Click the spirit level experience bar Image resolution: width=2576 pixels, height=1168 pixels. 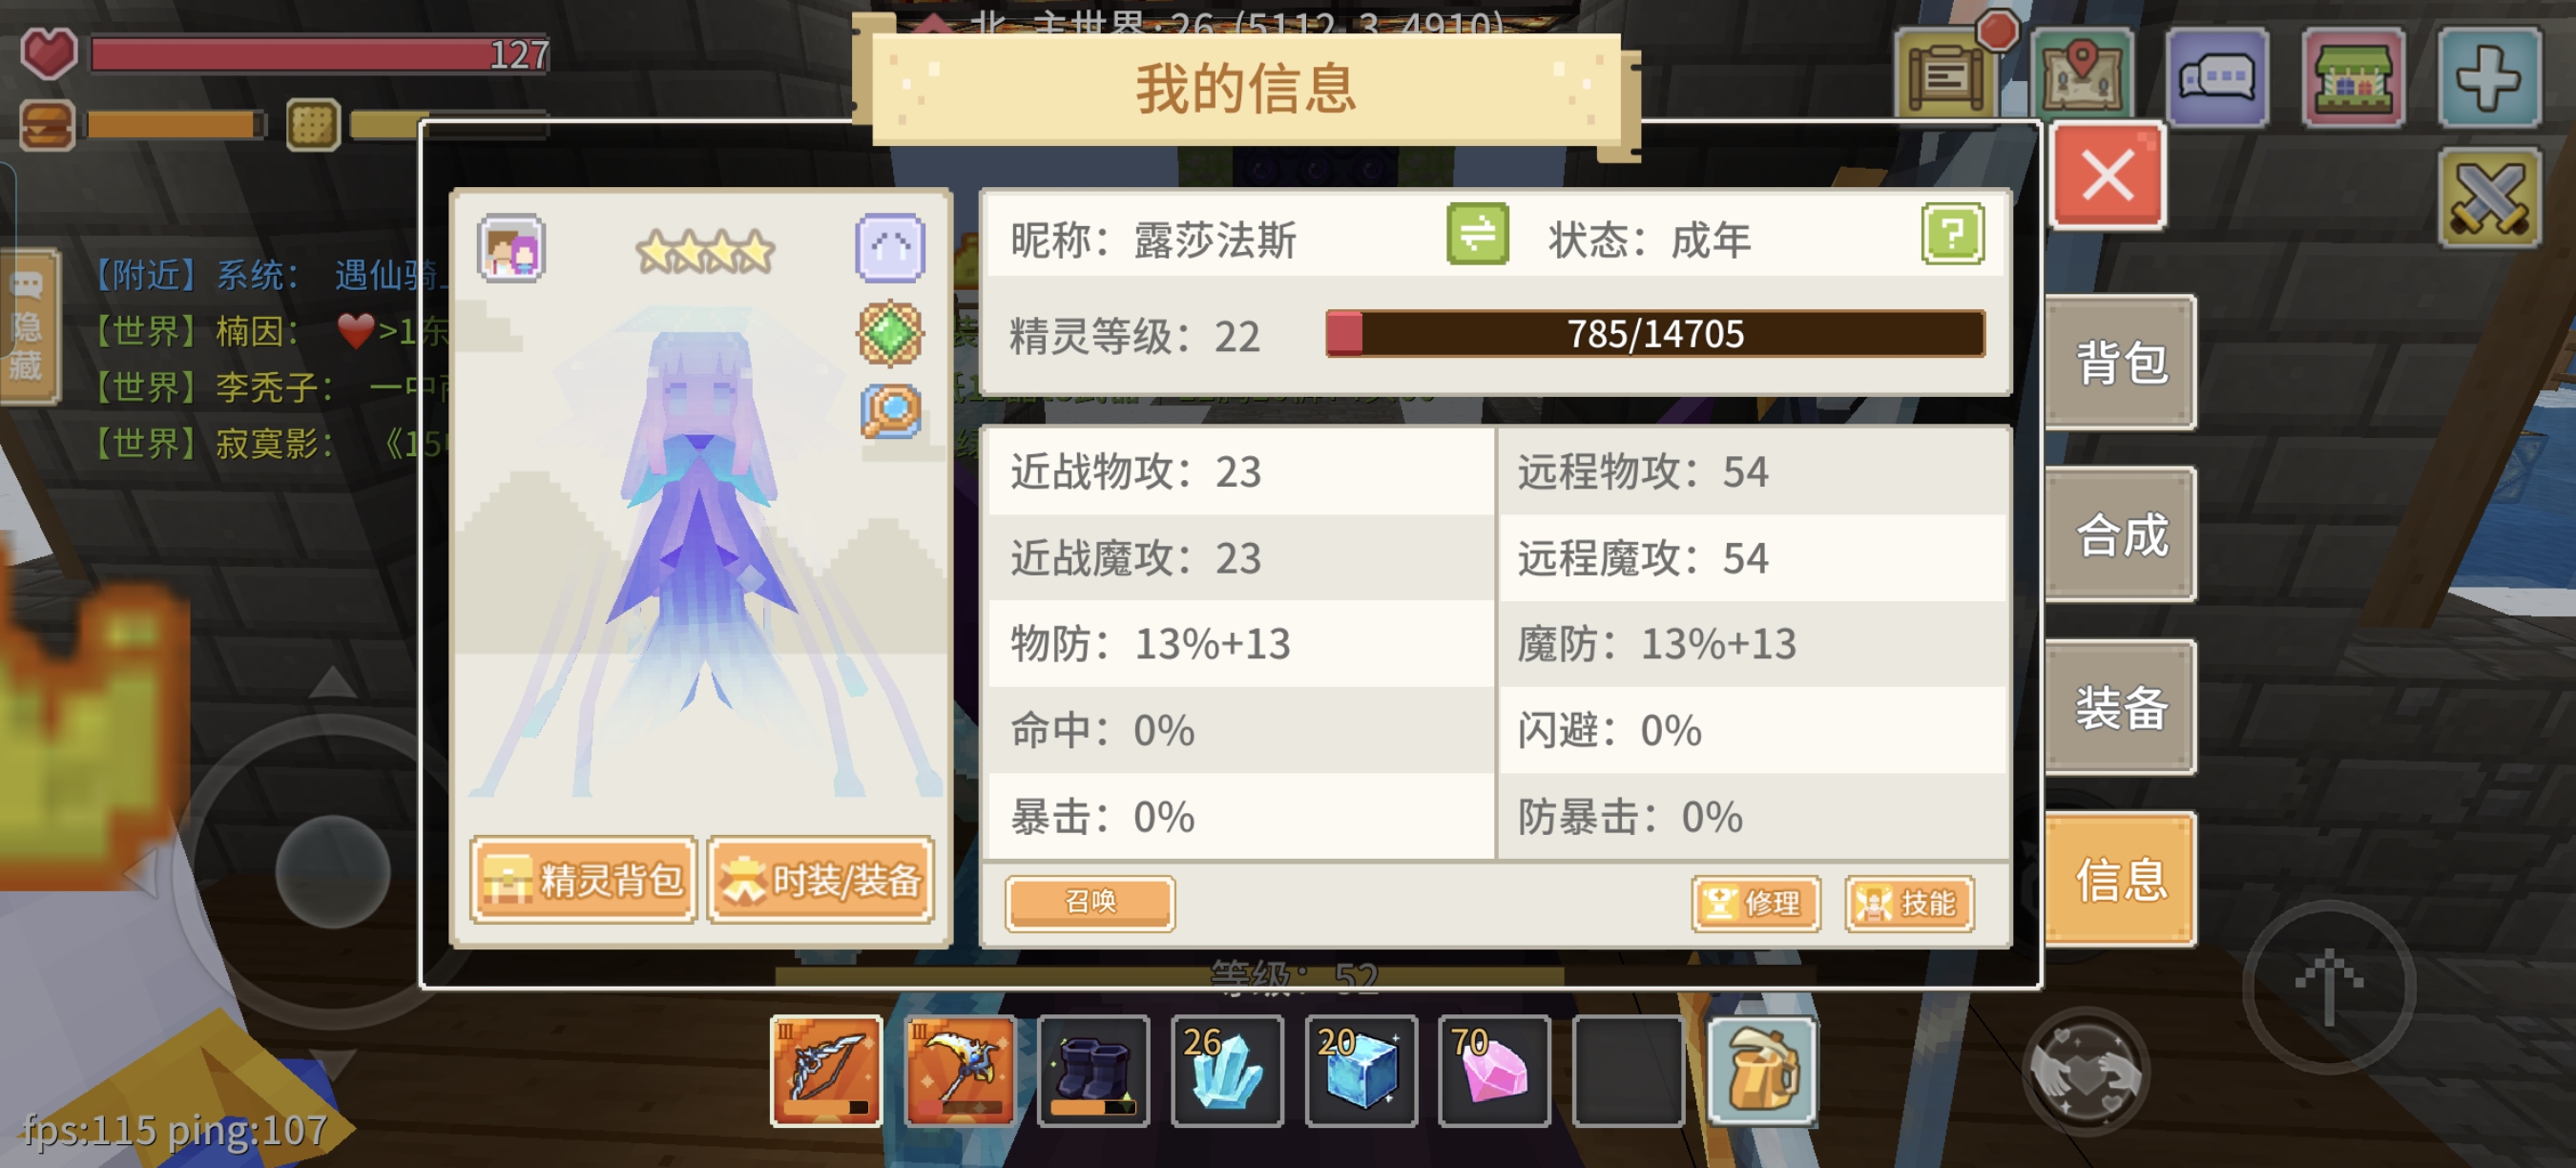(1655, 333)
